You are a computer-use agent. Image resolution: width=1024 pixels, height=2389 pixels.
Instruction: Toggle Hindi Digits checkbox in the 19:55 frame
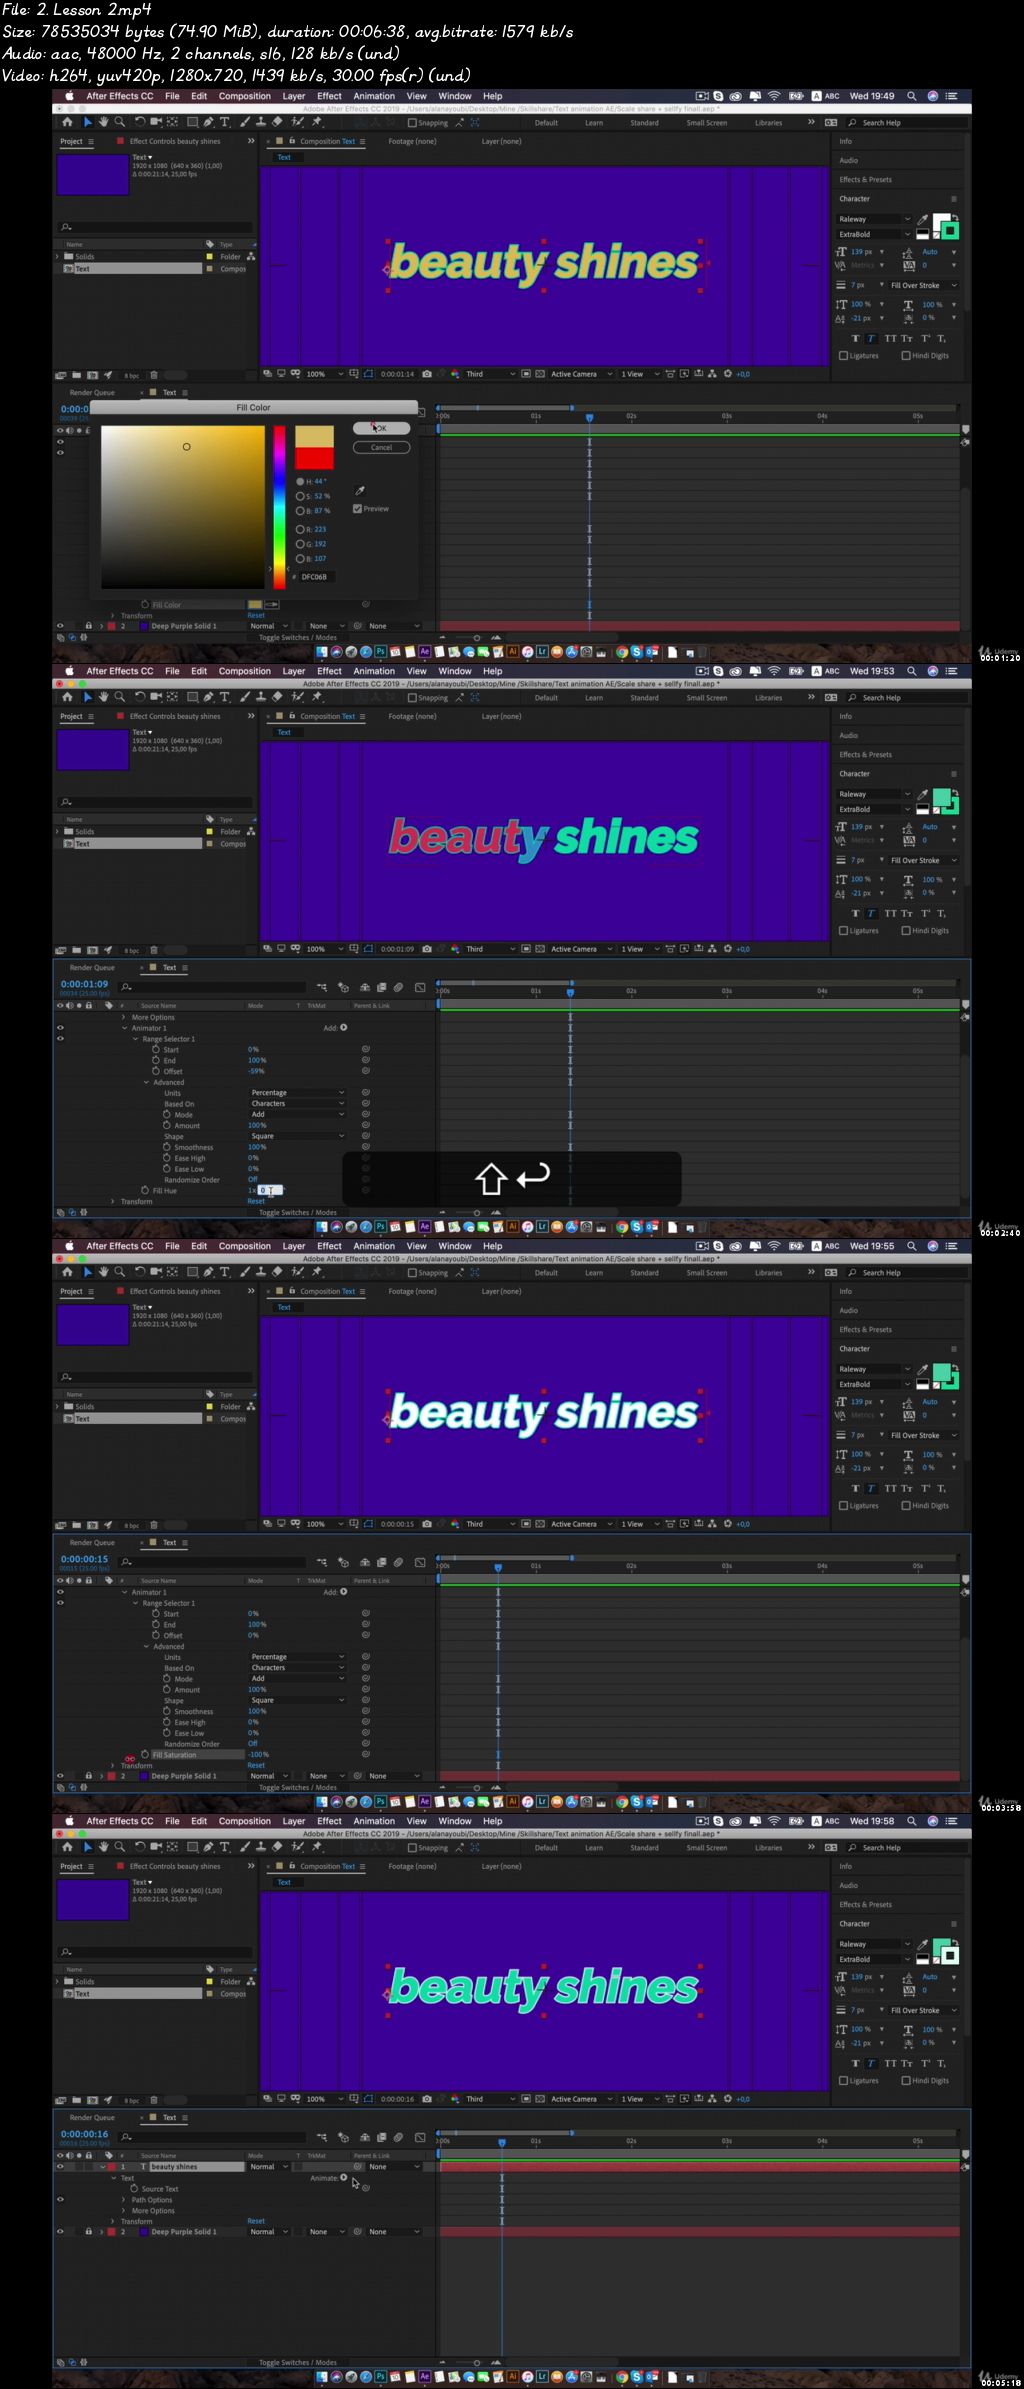tap(906, 1506)
